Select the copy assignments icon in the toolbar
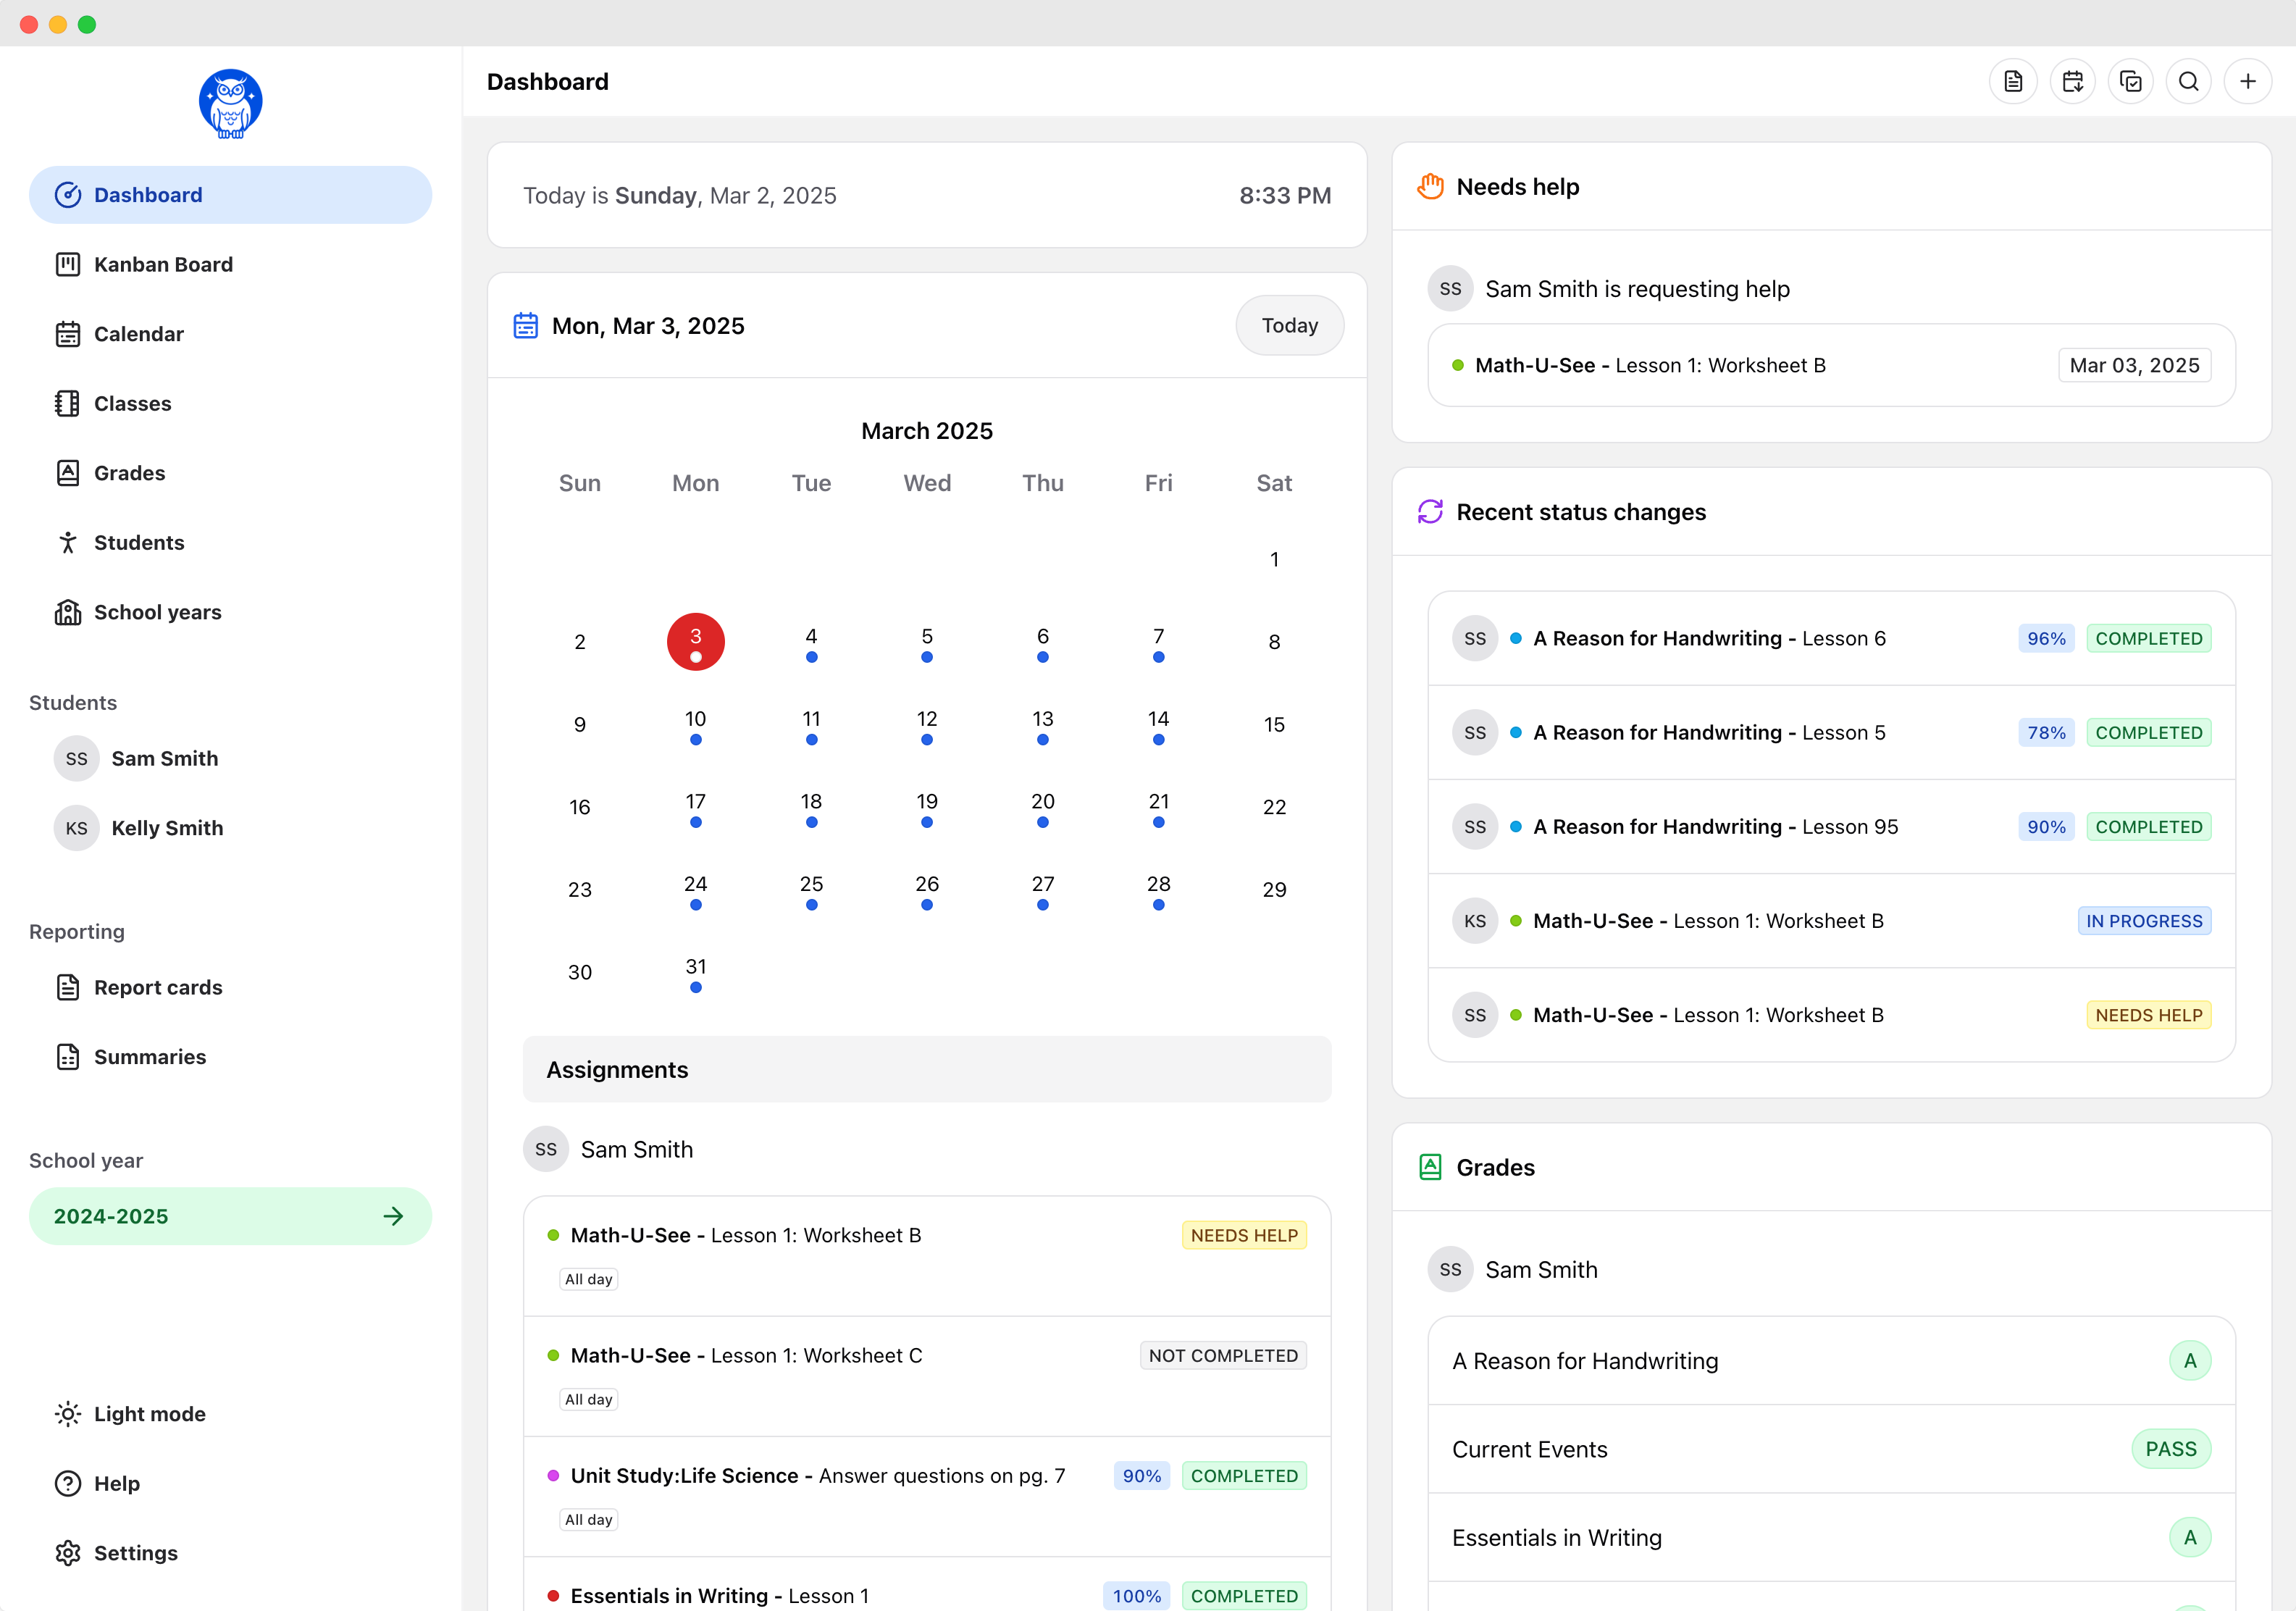 click(2131, 81)
